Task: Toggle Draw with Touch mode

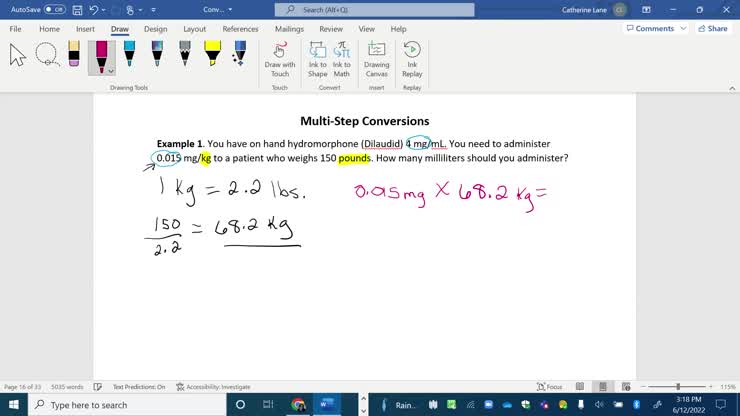Action: coord(280,58)
